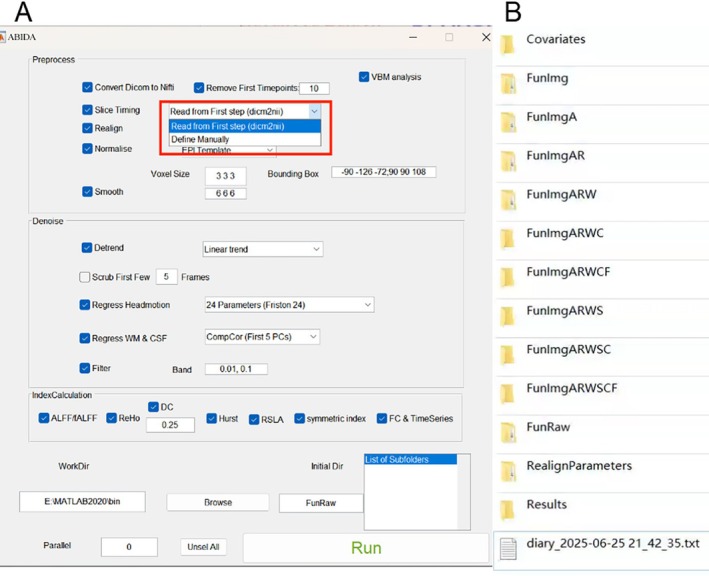Select the diary text file icon
Image resolution: width=709 pixels, height=576 pixels.
click(x=508, y=549)
